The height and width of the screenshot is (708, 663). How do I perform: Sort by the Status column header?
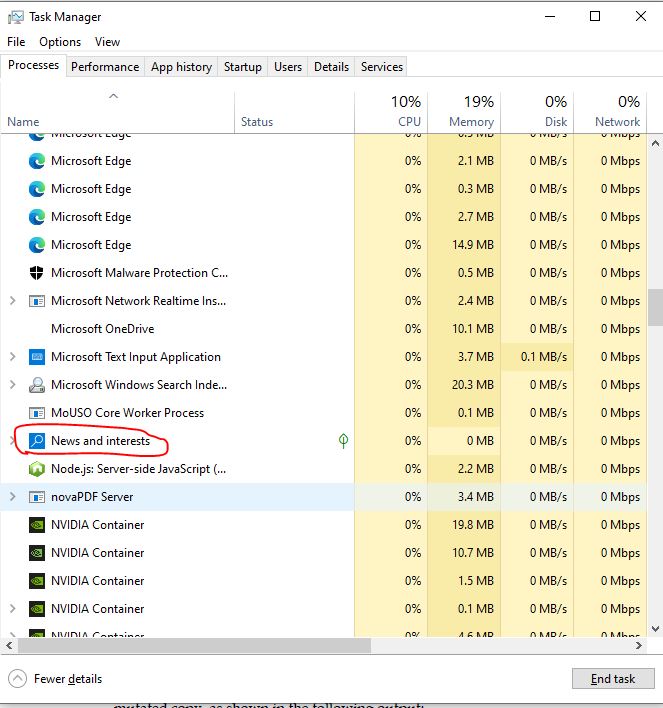point(294,113)
